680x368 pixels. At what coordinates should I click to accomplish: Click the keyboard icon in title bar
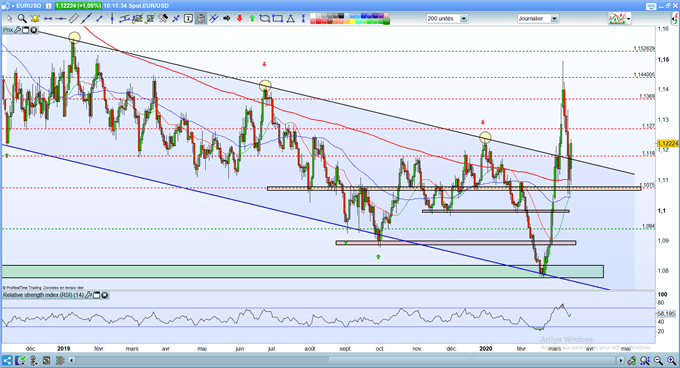[651, 7]
